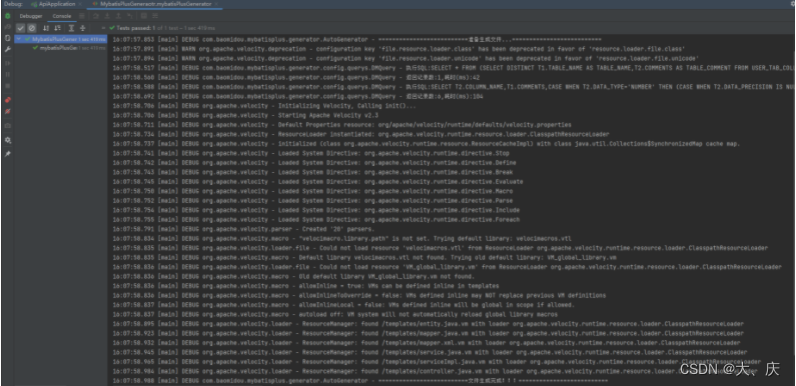This screenshot has width=796, height=386.
Task: Click the 'Debug:' tool window label
Action: 13,4
